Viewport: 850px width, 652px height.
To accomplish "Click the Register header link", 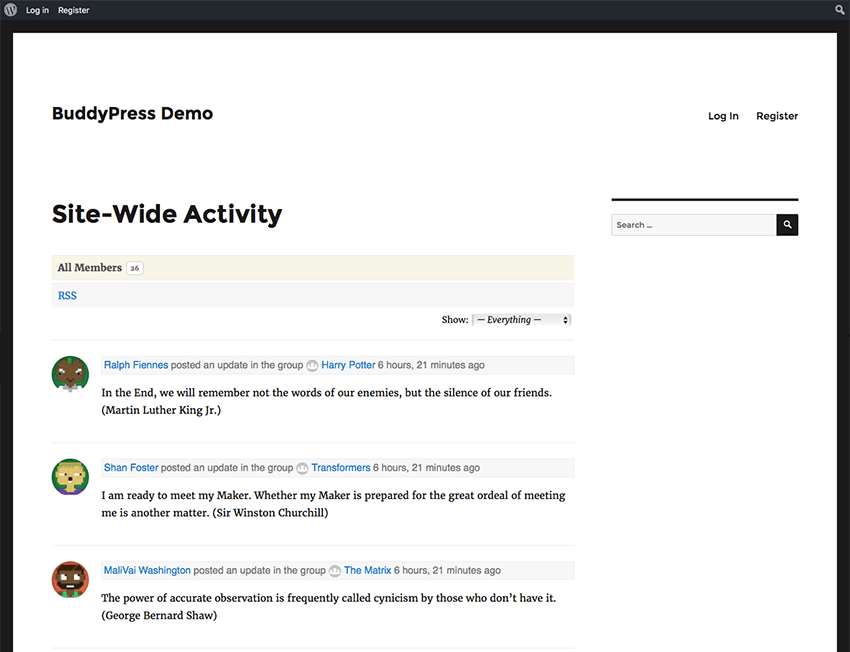I will click(777, 115).
